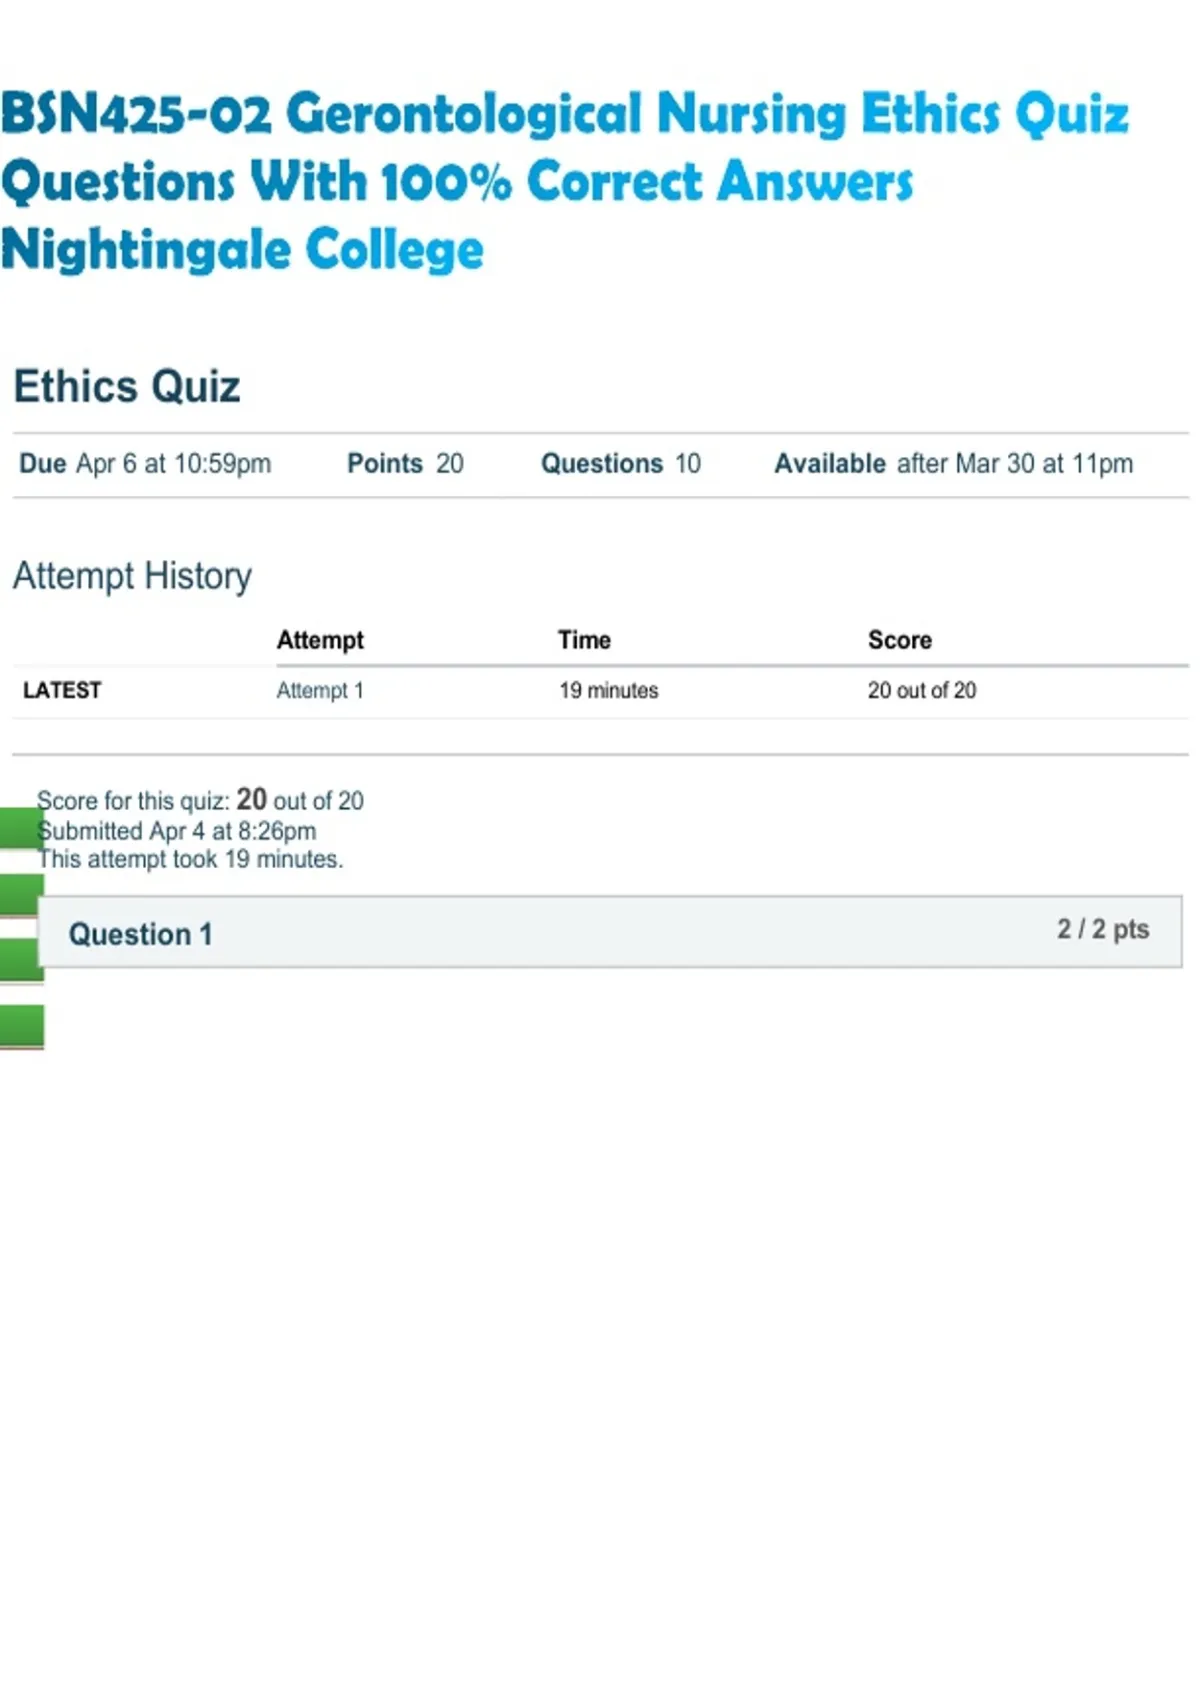Screen dimensions: 1200x1700
Task: Click the Submitted Apr 4 at 8:26pm line
Action: pos(177,831)
